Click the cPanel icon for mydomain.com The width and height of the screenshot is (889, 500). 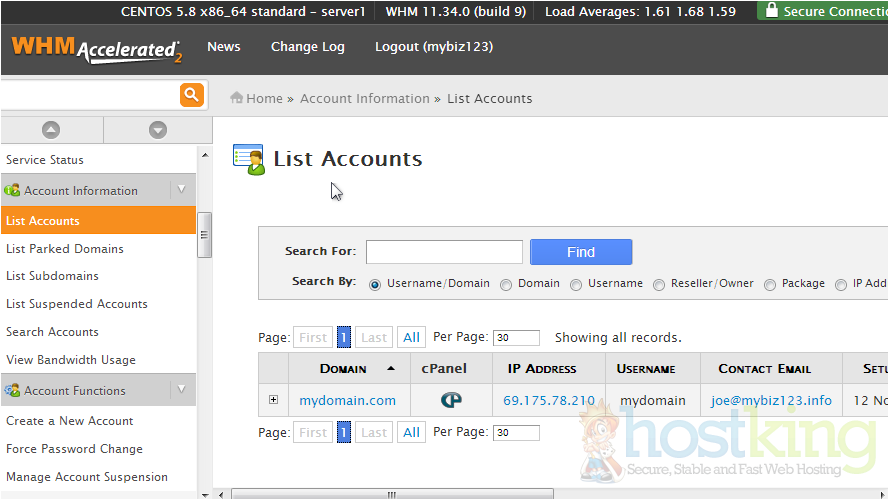click(x=451, y=400)
